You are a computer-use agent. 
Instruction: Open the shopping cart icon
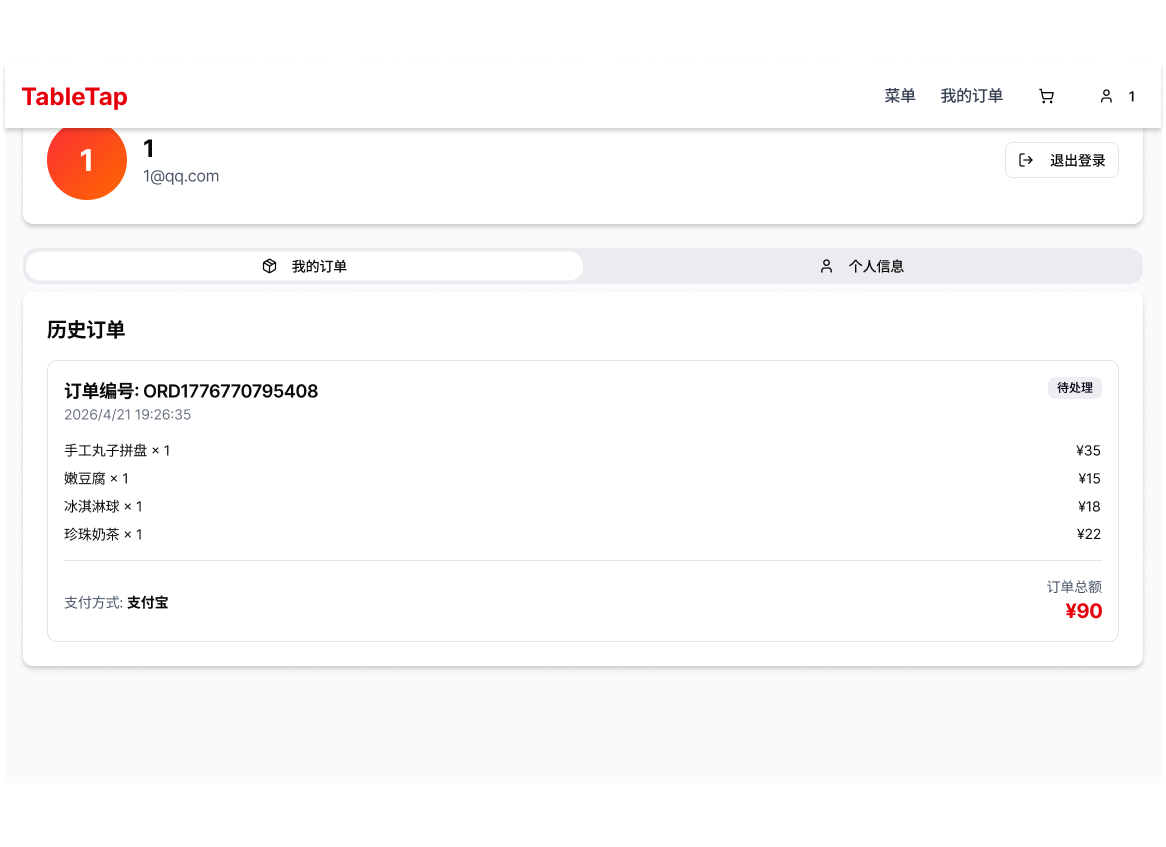(1046, 97)
